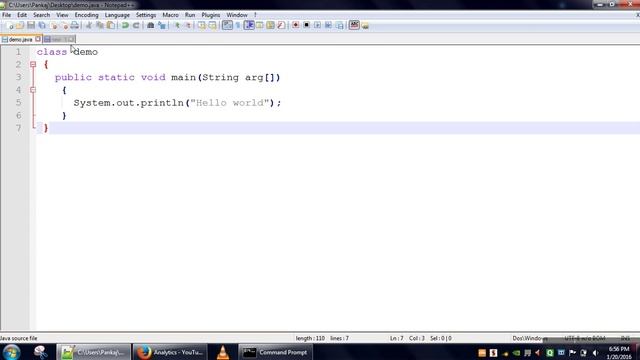The height and width of the screenshot is (360, 640).
Task: Click 'length : 110' in status bar
Action: pos(310,338)
